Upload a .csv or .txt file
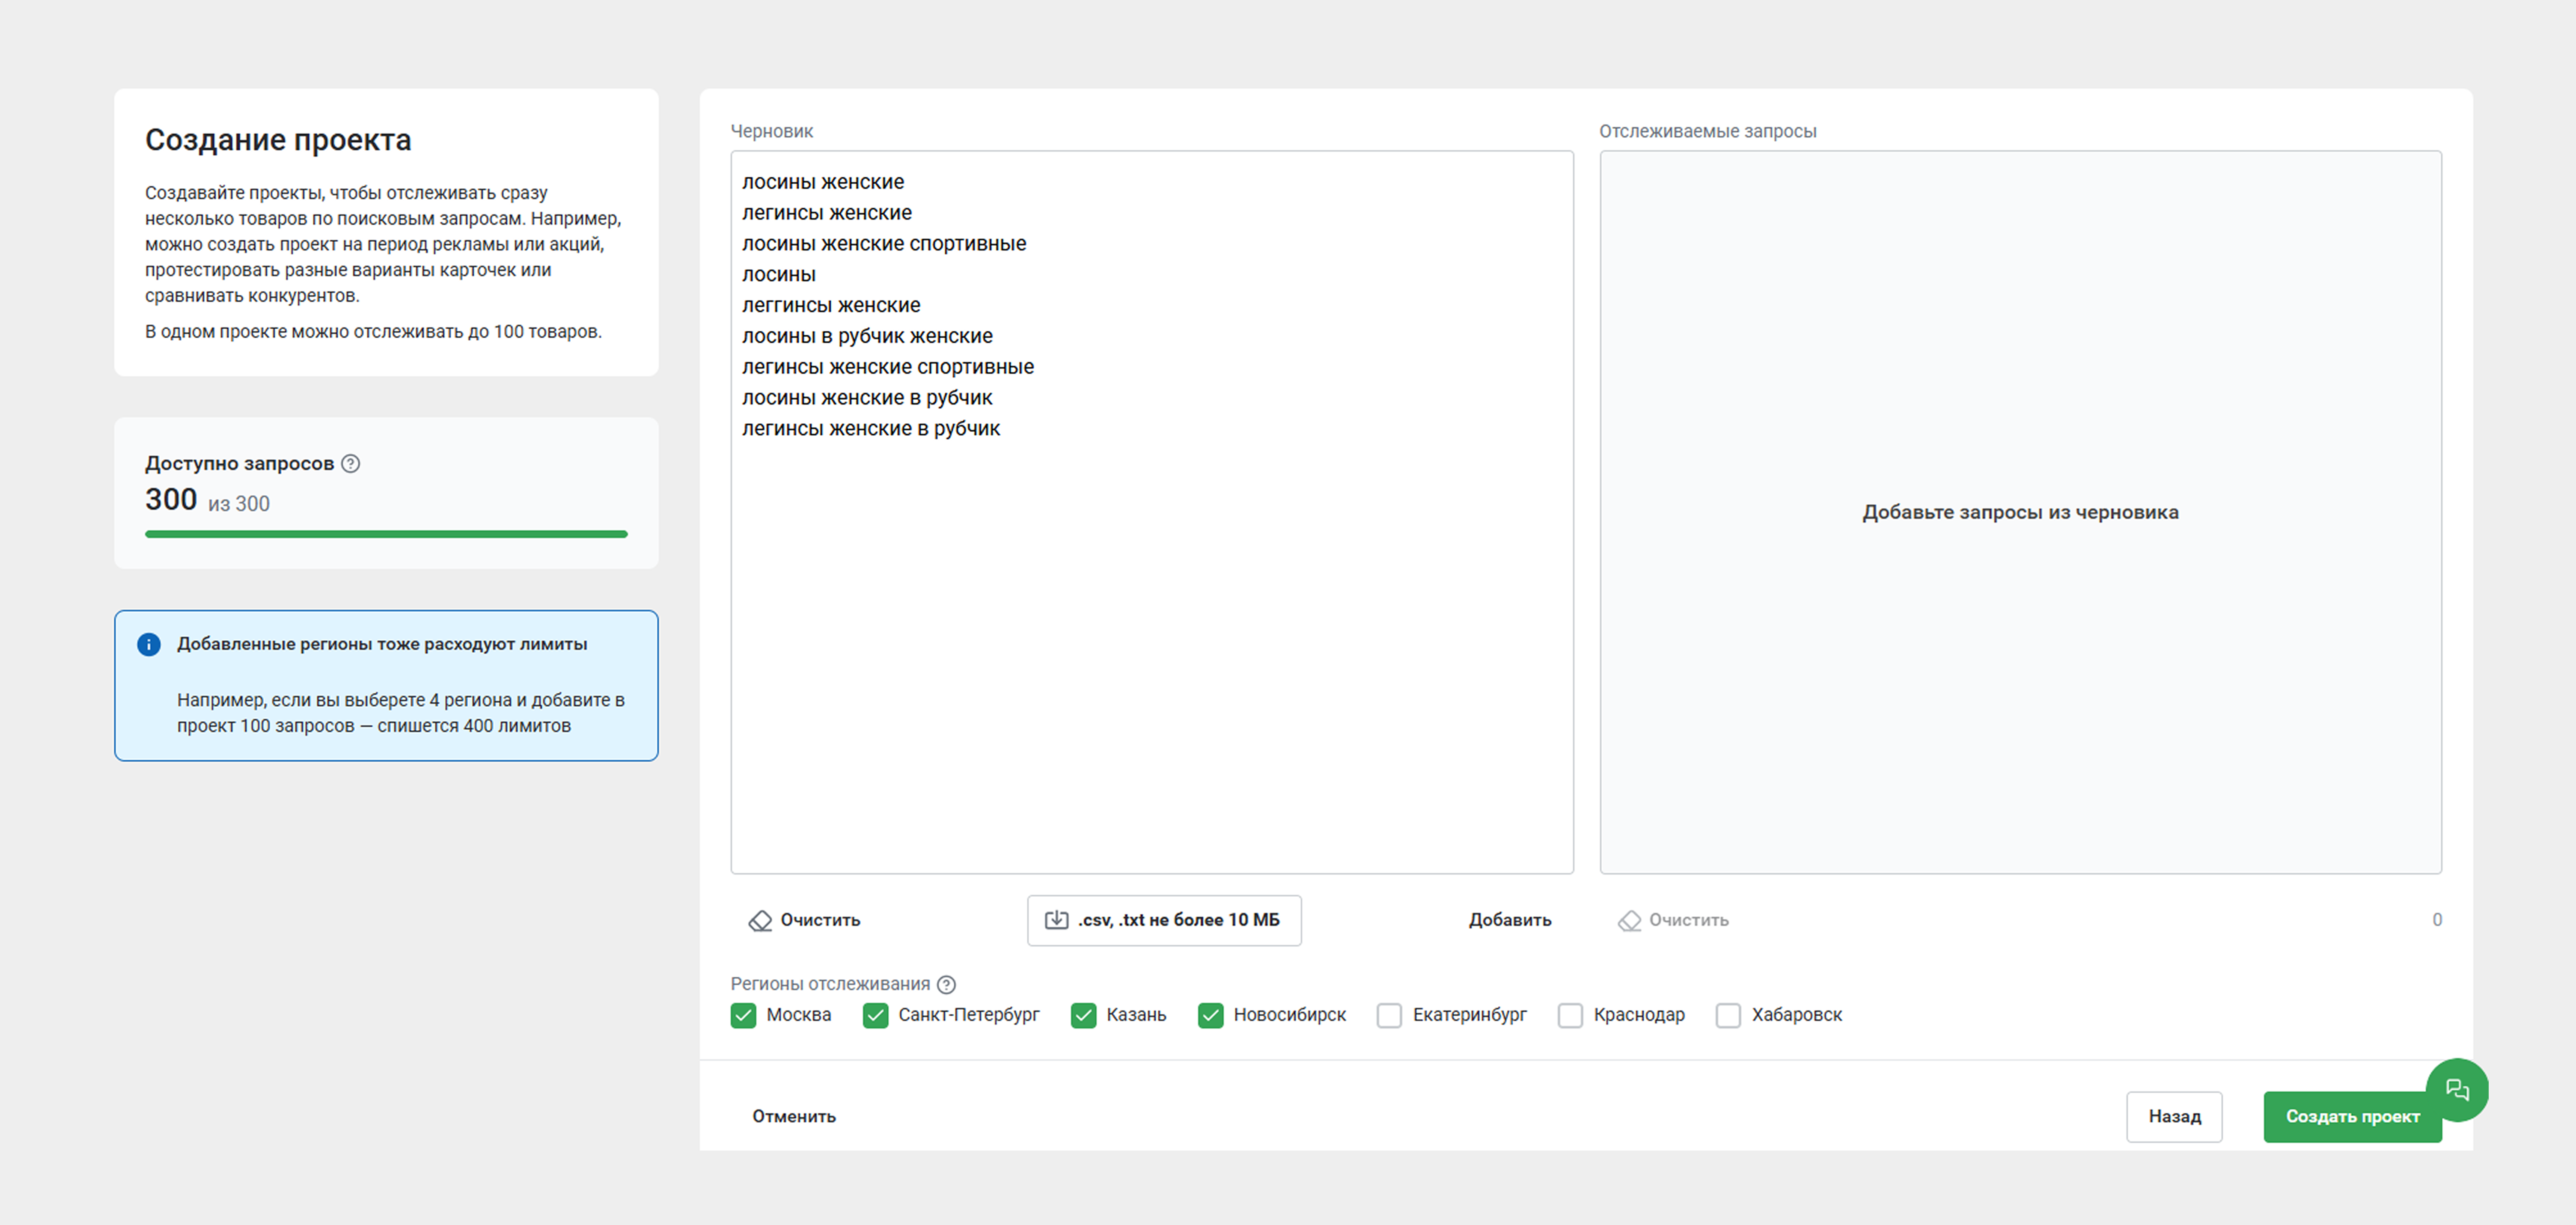Image resolution: width=2576 pixels, height=1225 pixels. (1164, 920)
